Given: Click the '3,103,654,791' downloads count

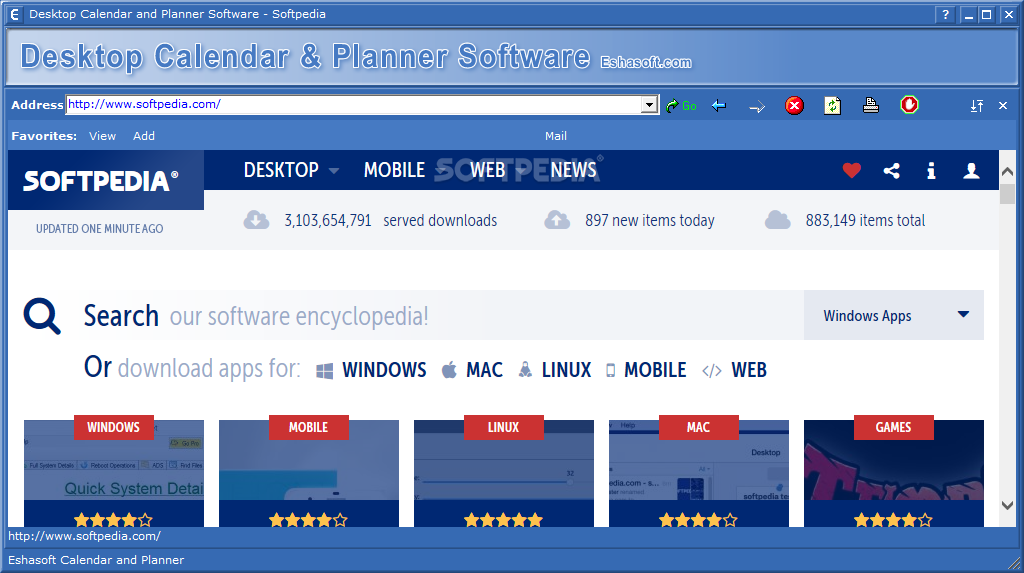Looking at the screenshot, I should point(328,220).
